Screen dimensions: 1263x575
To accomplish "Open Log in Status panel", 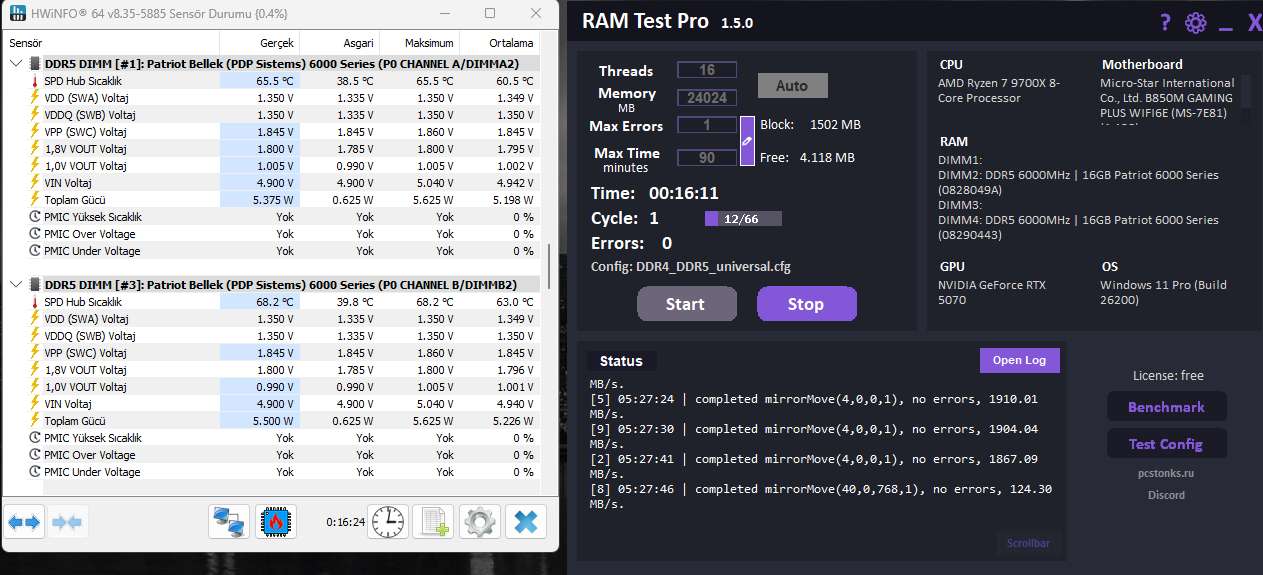I will pos(1019,360).
